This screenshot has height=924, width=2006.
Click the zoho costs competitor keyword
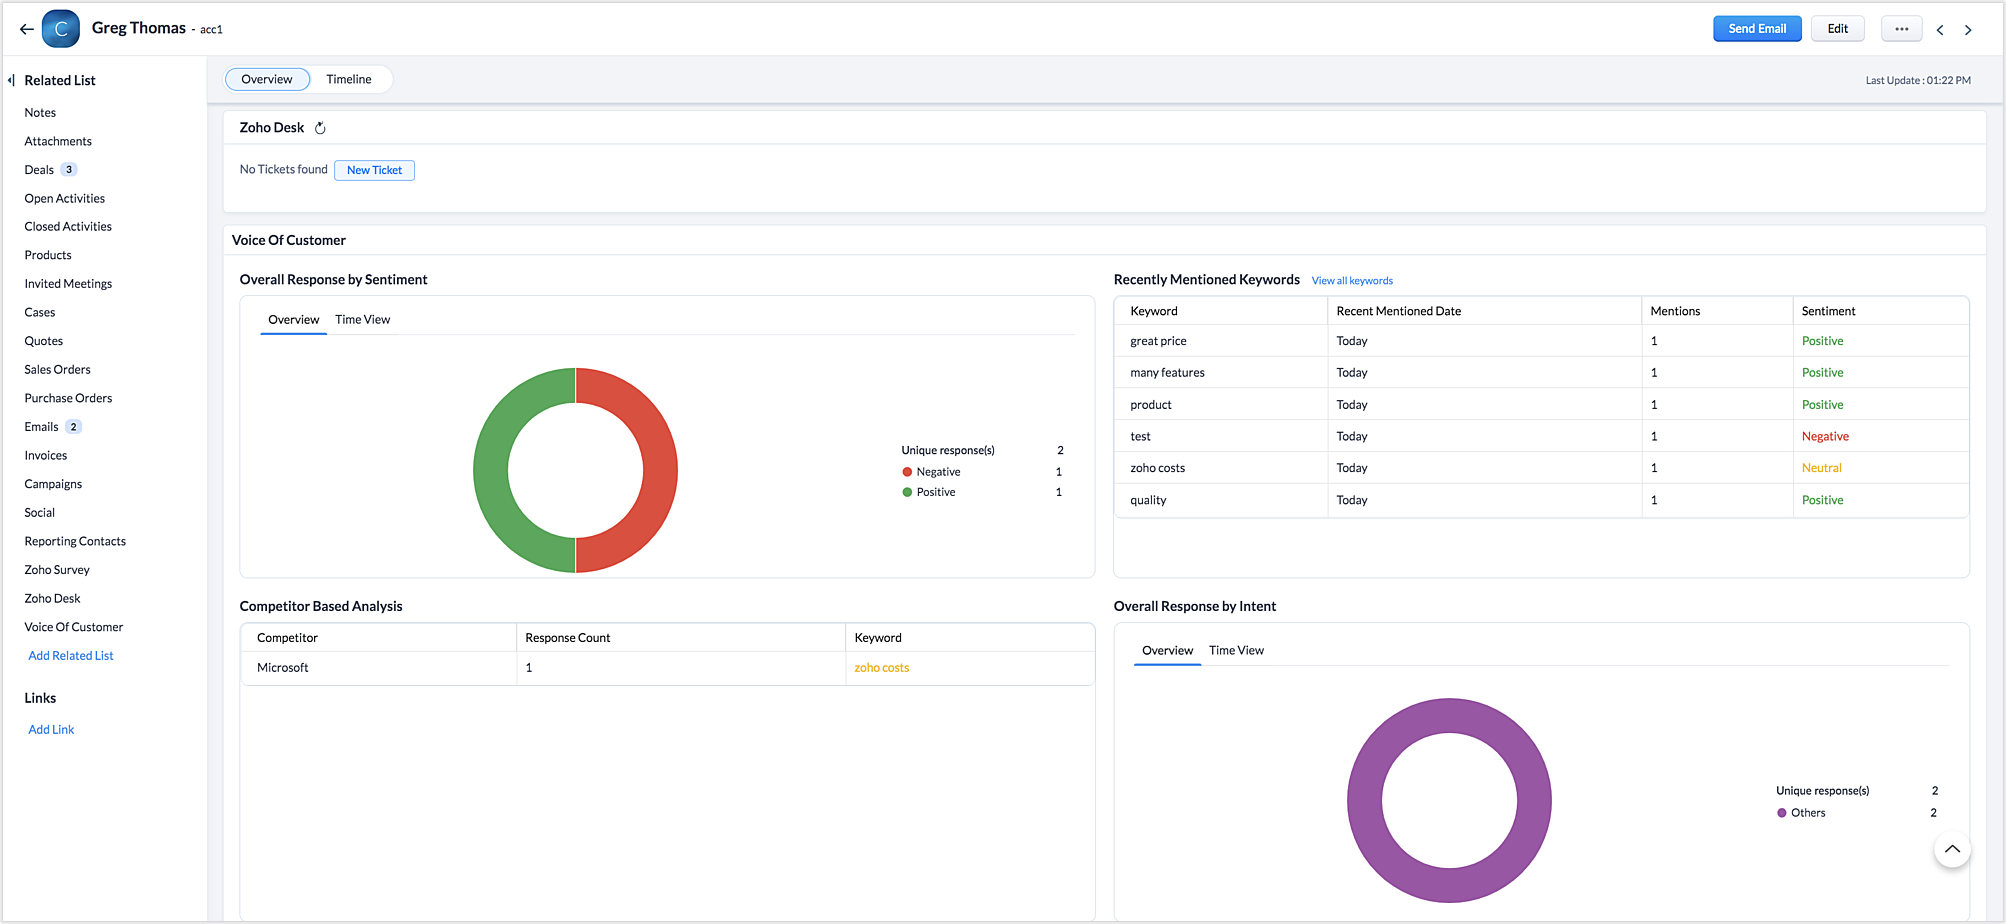(881, 668)
